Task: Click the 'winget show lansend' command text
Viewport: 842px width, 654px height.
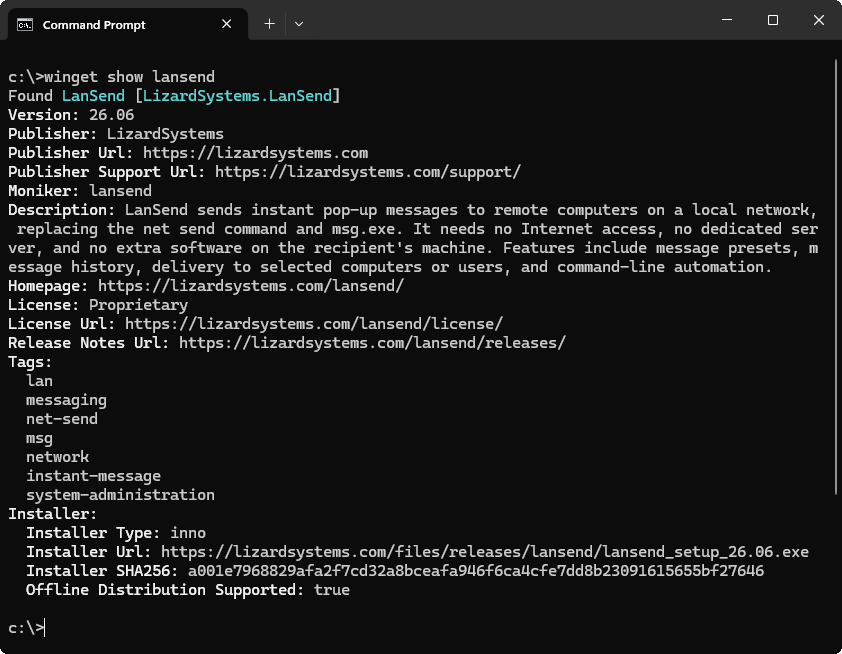Action: pos(129,77)
